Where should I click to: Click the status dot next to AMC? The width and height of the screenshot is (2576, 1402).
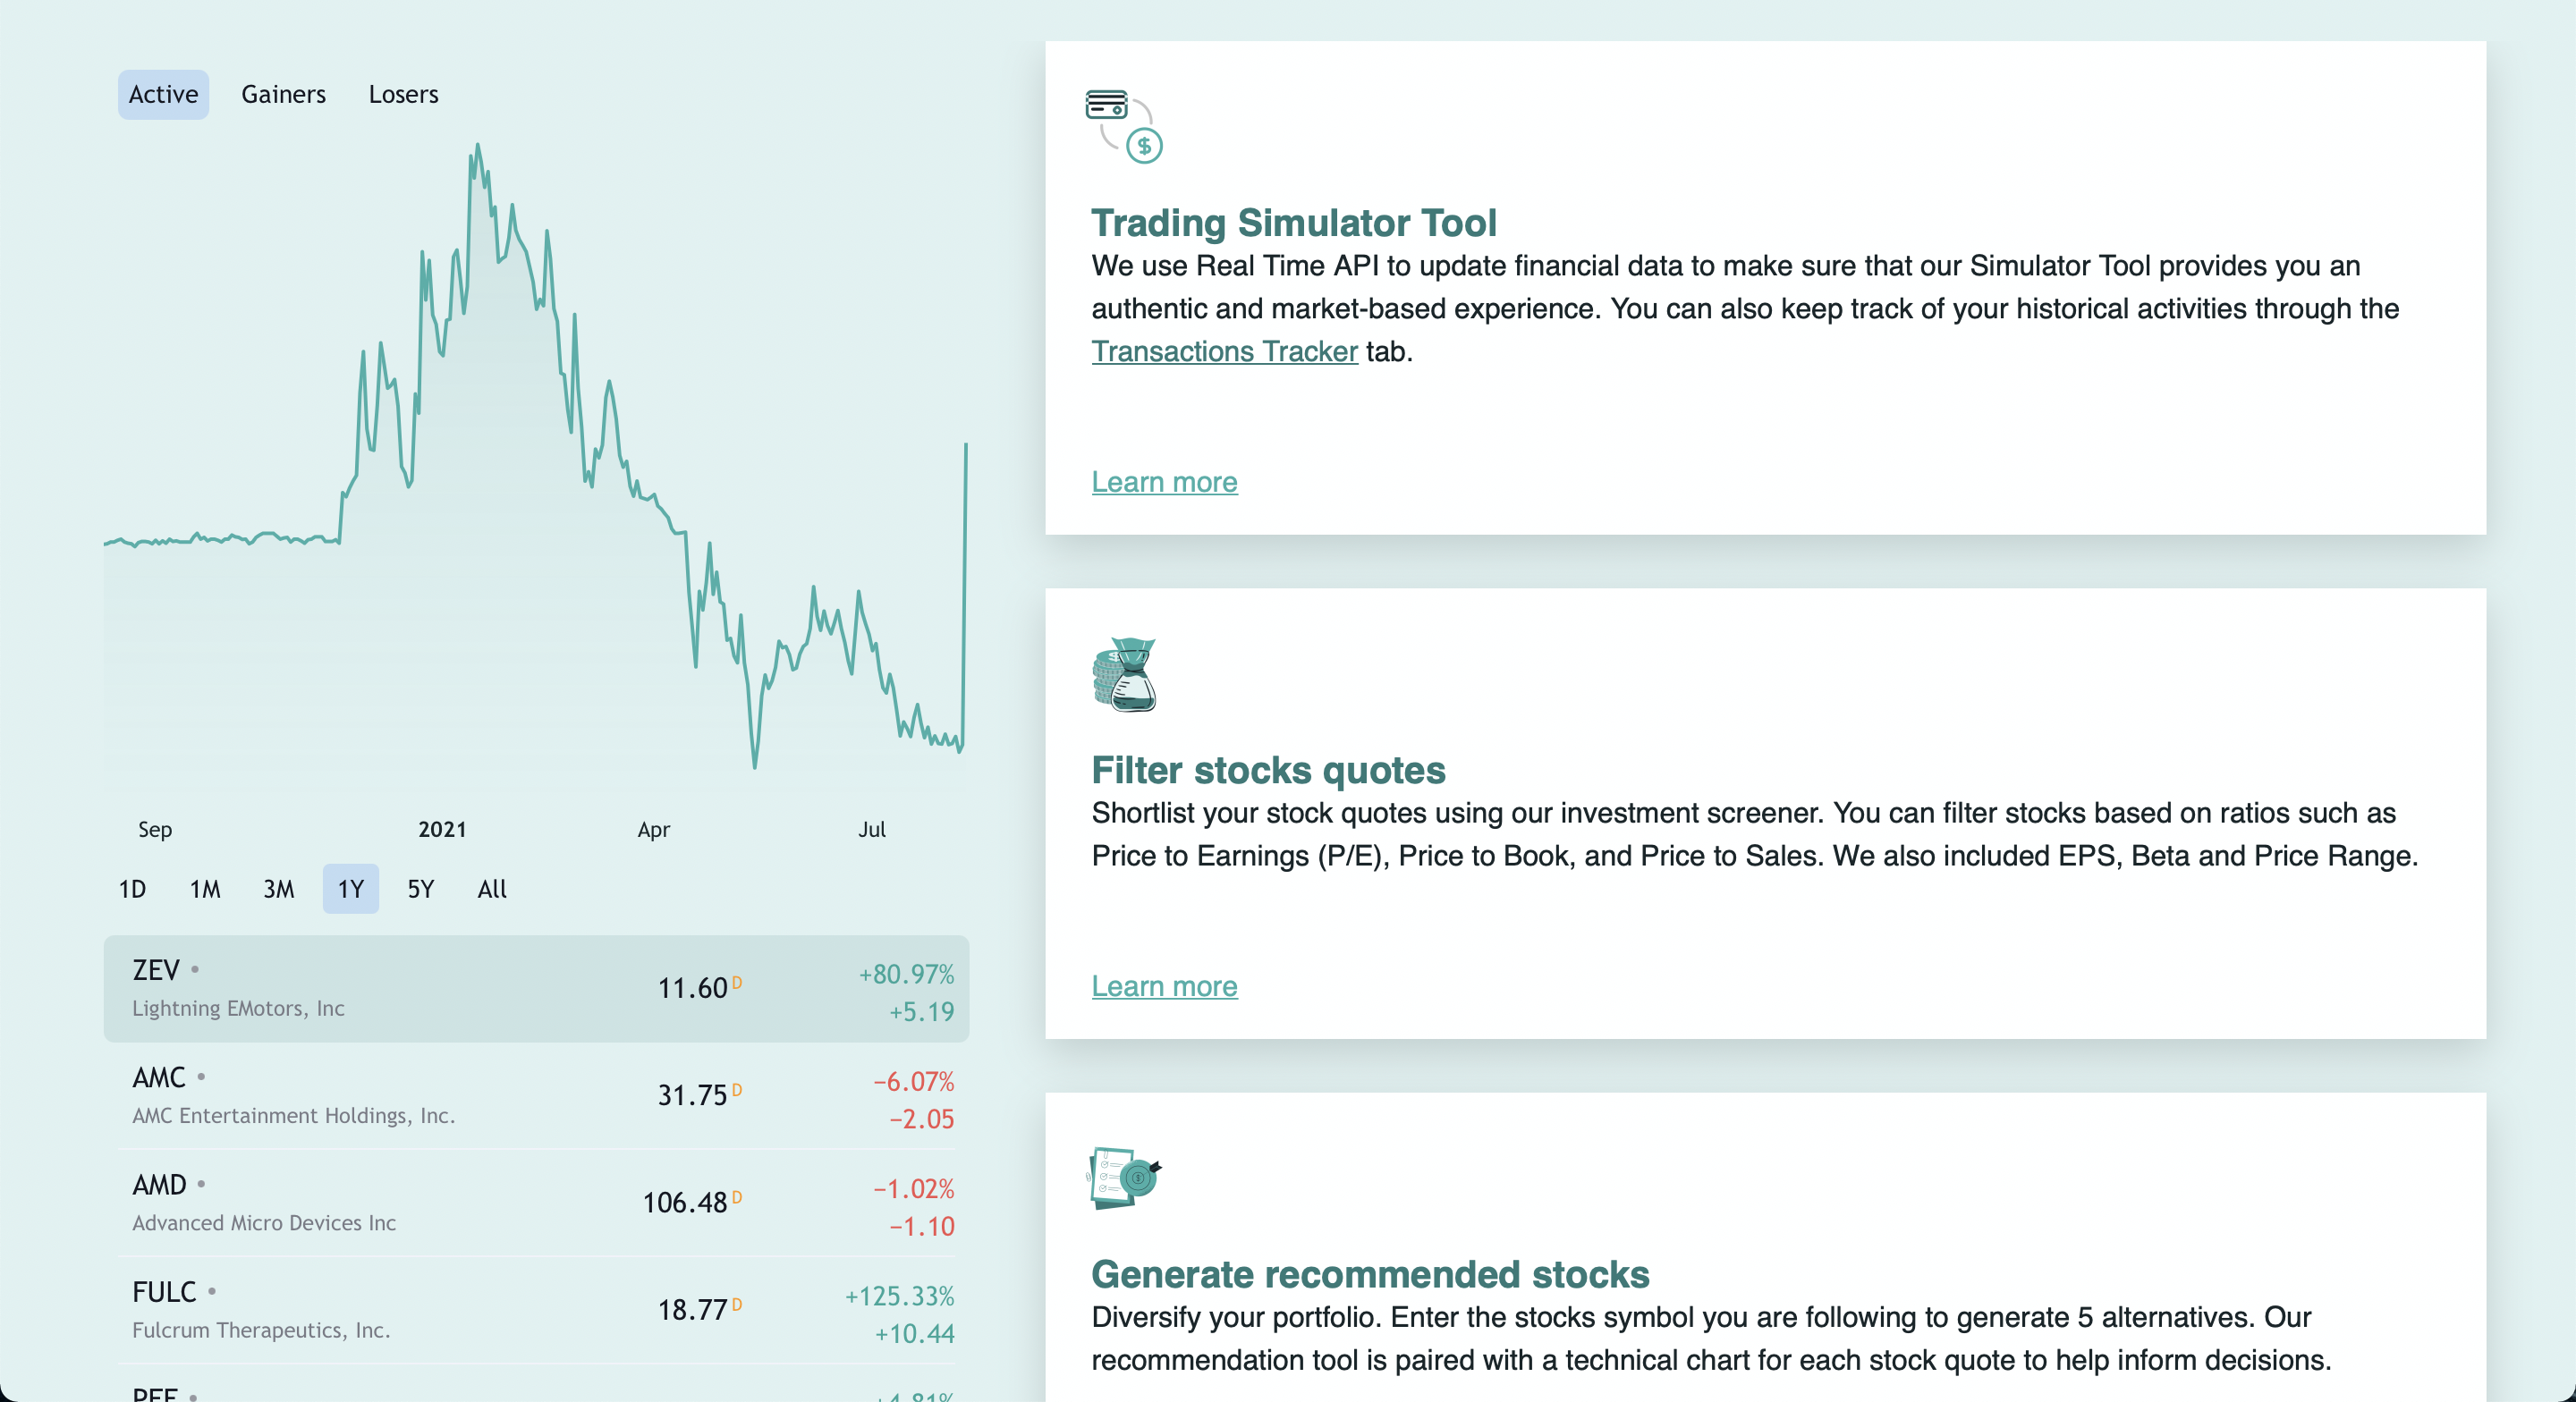click(201, 1076)
